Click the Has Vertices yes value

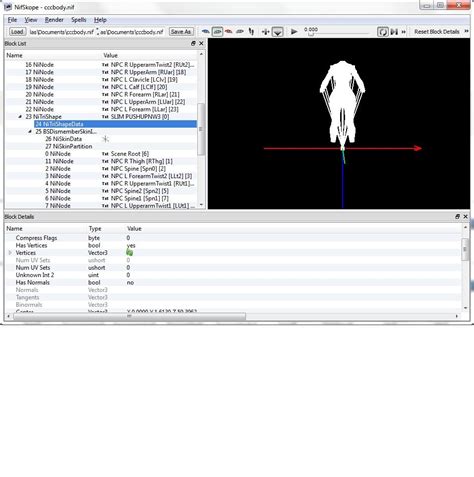[131, 246]
